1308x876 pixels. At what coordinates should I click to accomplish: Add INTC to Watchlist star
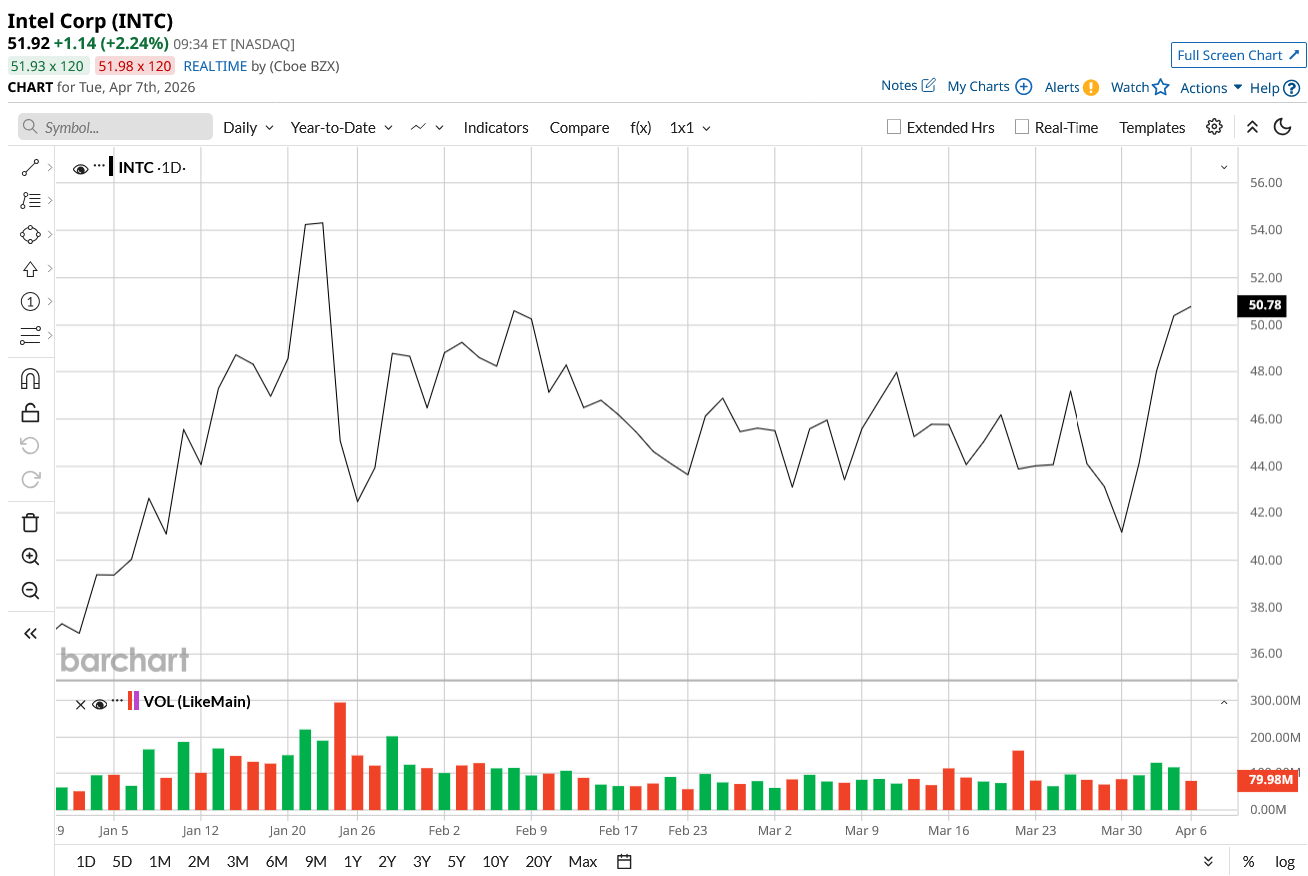coord(1160,87)
